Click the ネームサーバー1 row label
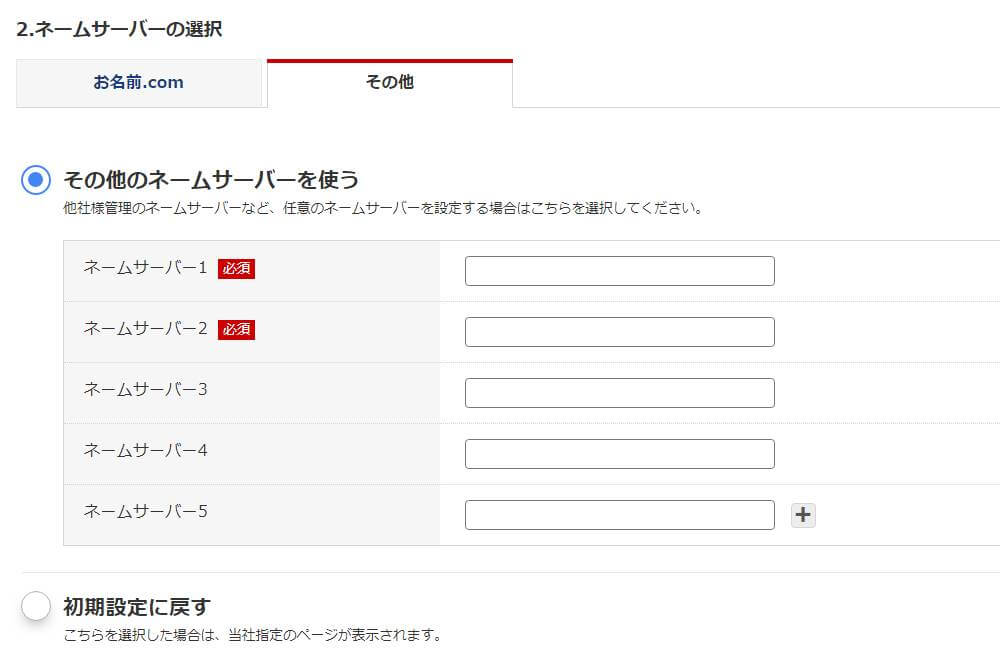Screen dimensions: 1000x650 coord(145,268)
